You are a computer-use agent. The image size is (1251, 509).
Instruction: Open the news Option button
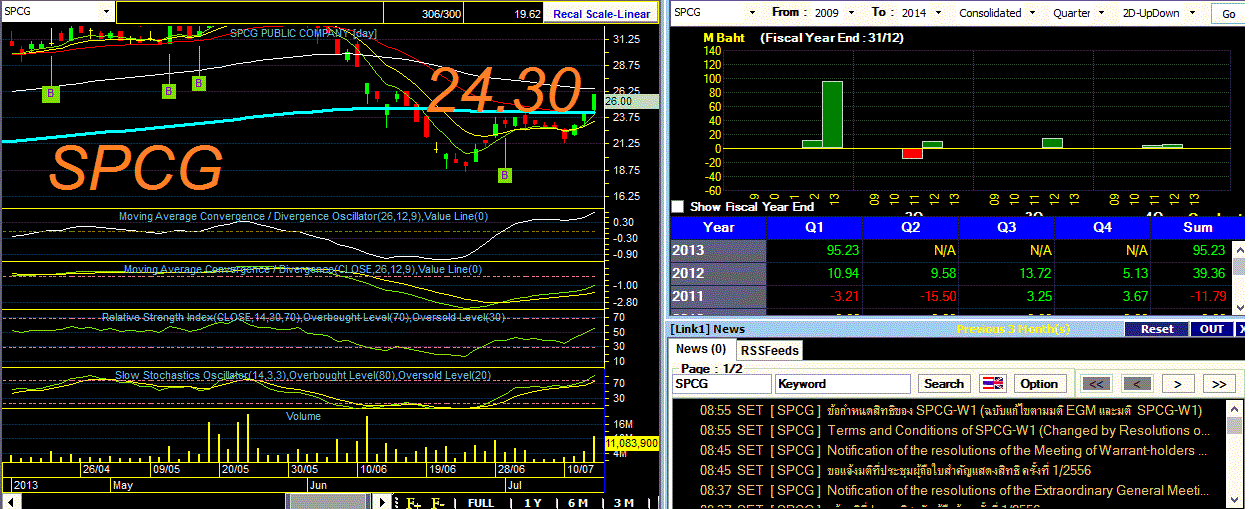coord(1039,383)
